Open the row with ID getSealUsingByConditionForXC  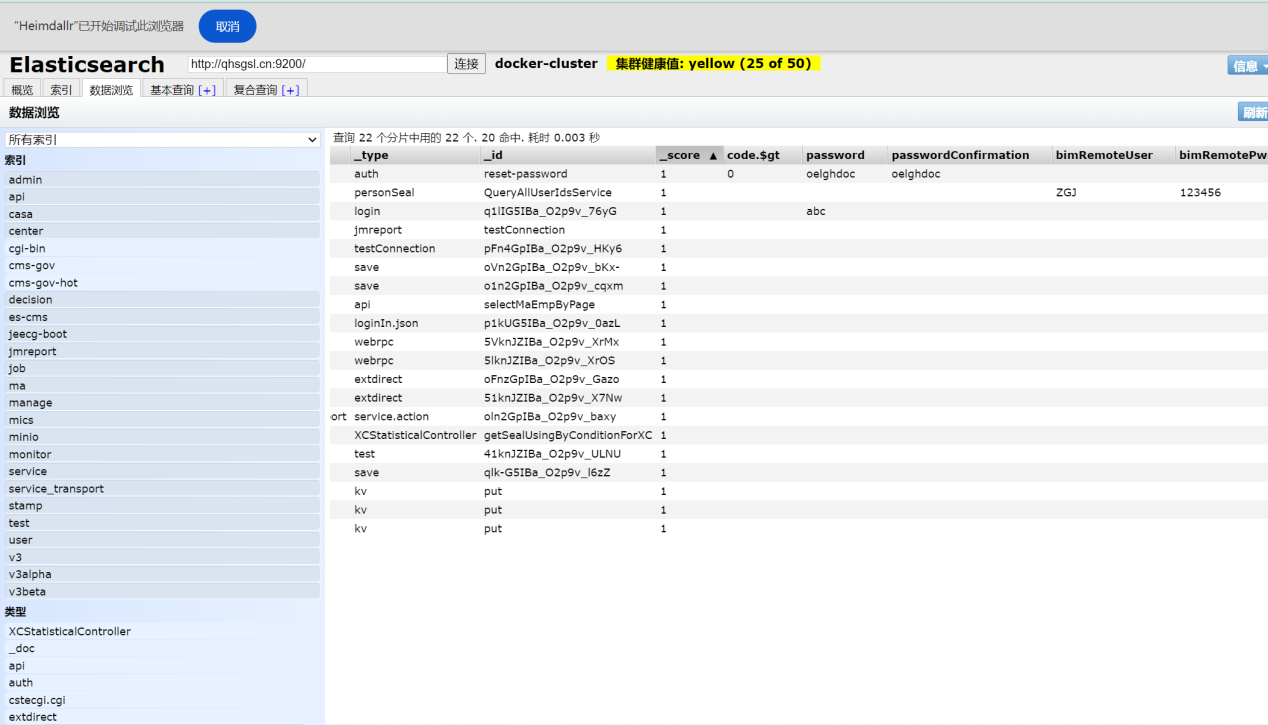[x=799, y=436]
